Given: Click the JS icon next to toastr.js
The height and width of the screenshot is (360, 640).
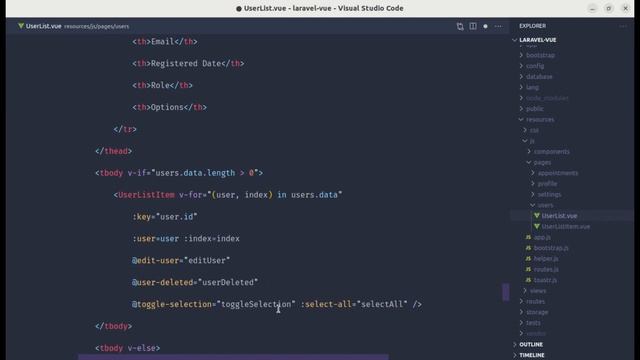Looking at the screenshot, I should point(529,280).
